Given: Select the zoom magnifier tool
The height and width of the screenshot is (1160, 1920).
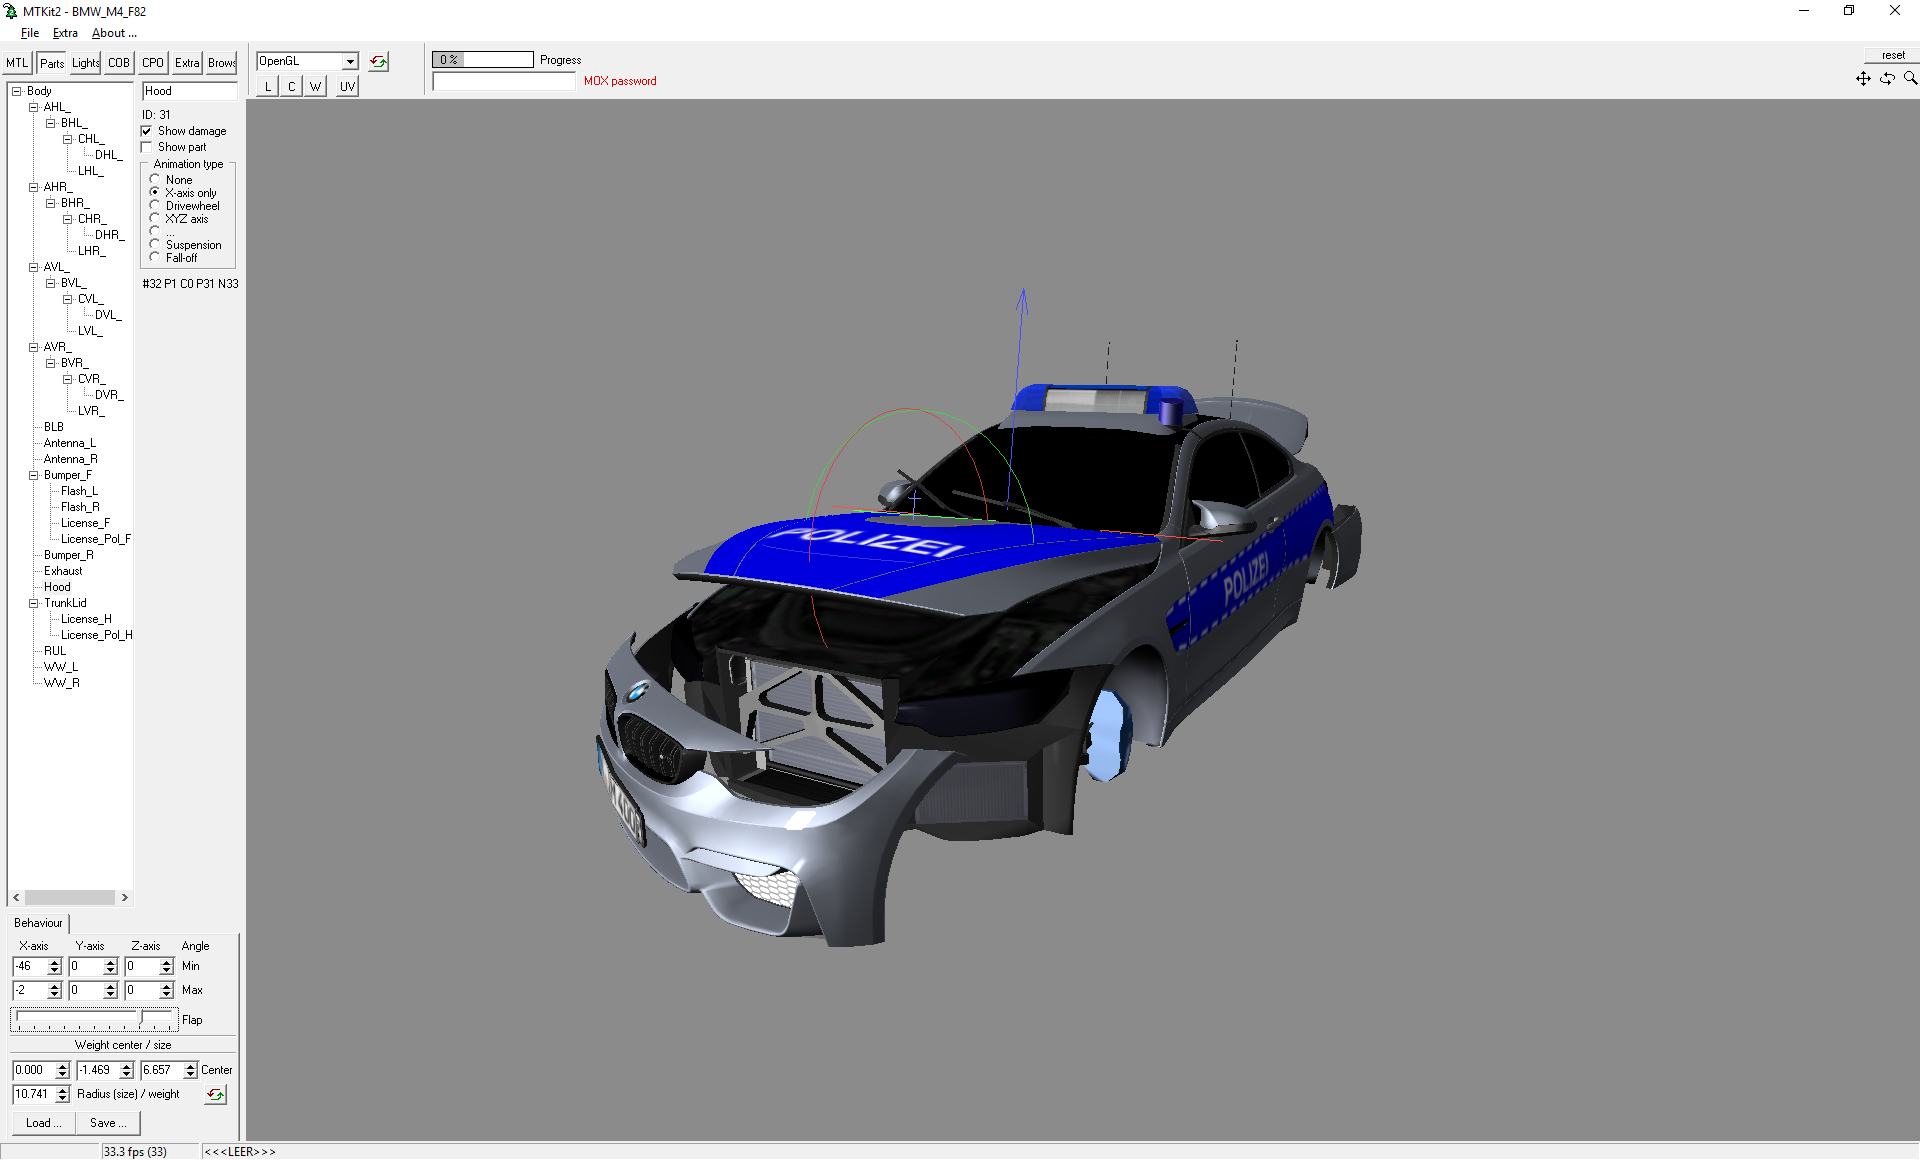Looking at the screenshot, I should [x=1910, y=78].
